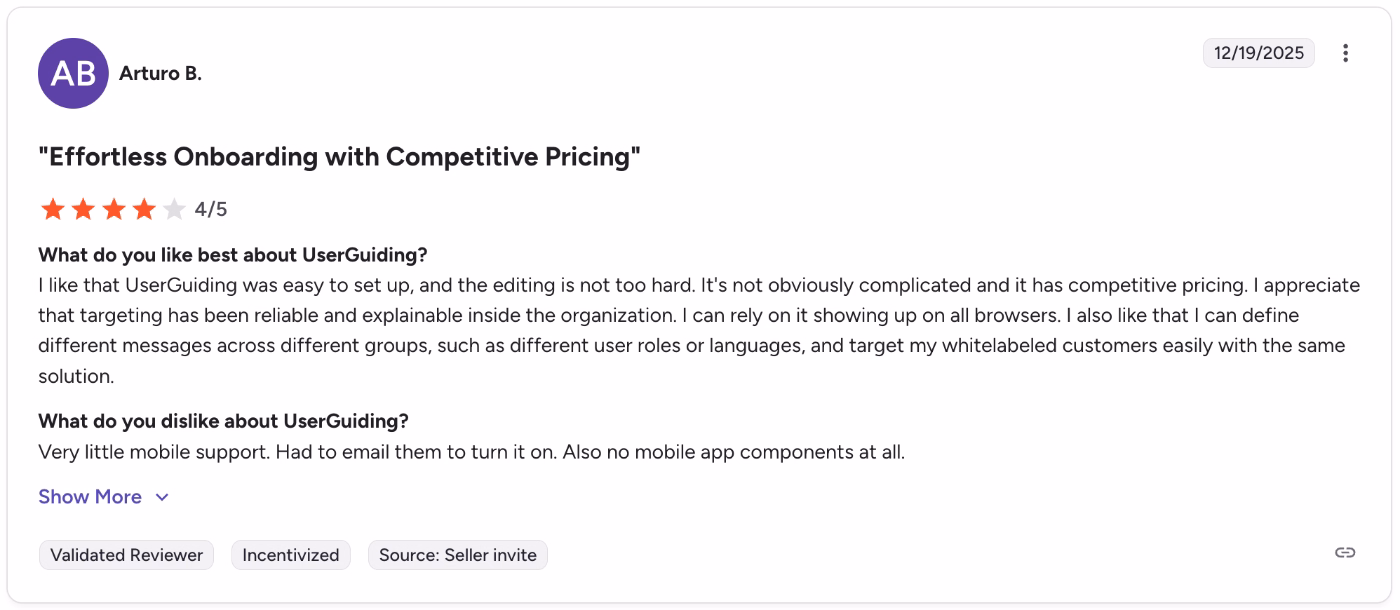Click the 4/5 rating label

coord(211,209)
